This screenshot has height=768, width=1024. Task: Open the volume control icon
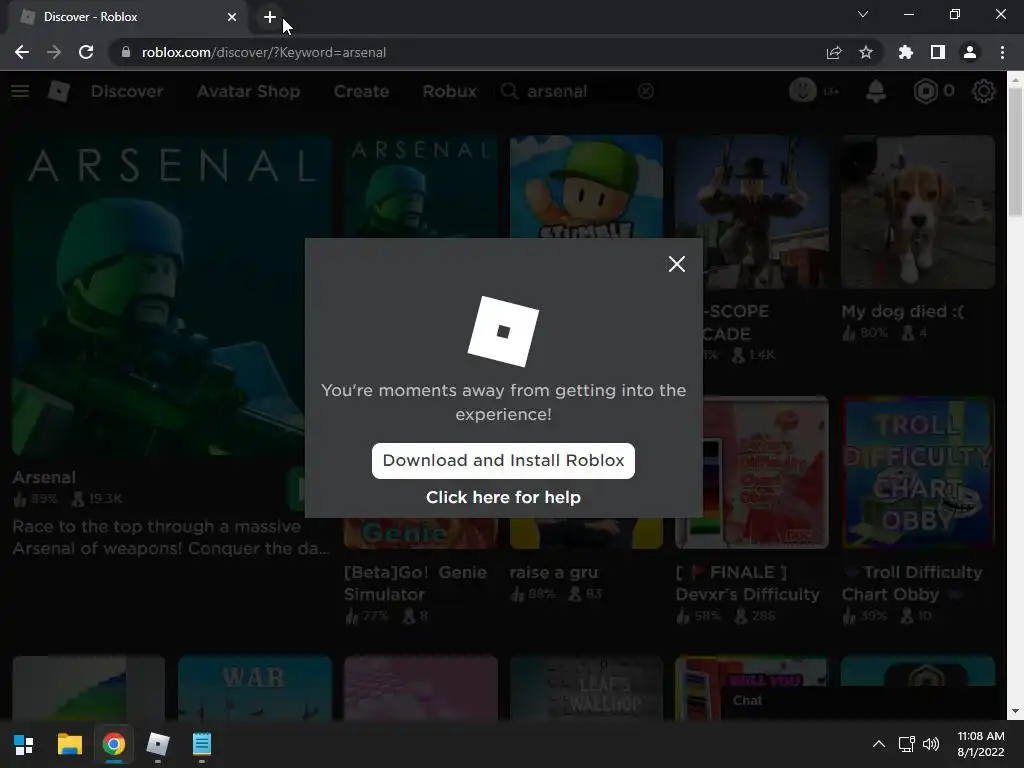[x=931, y=744]
